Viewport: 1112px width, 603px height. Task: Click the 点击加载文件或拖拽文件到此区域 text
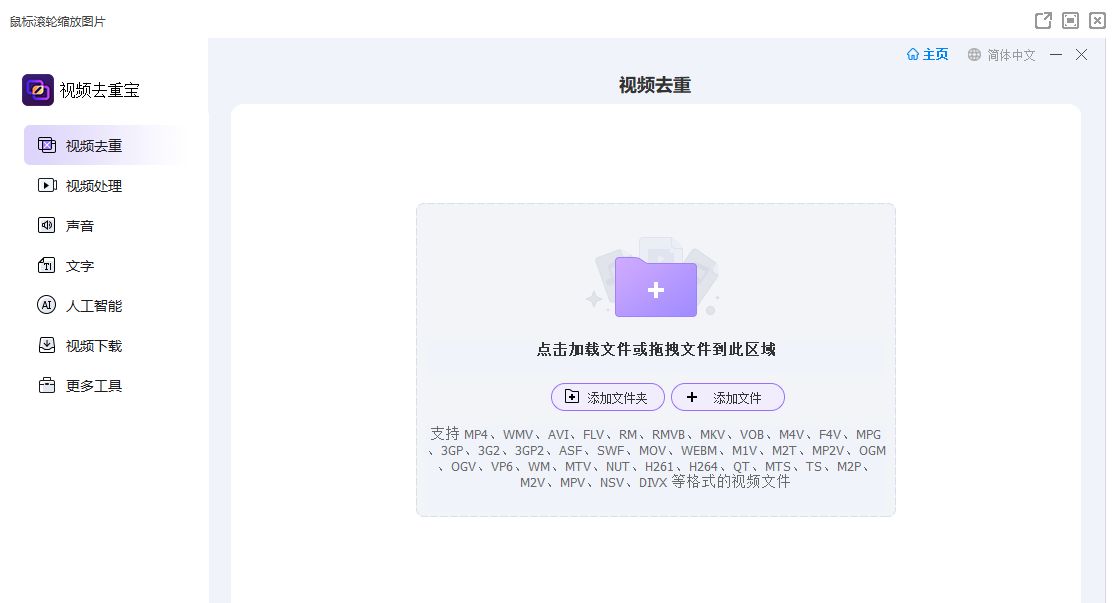click(656, 349)
